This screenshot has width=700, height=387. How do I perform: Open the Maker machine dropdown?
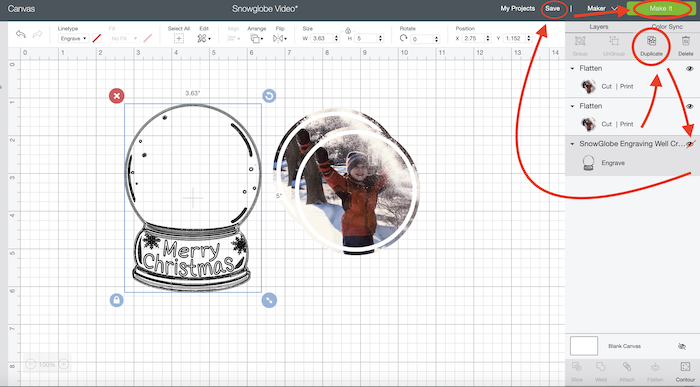click(x=602, y=8)
